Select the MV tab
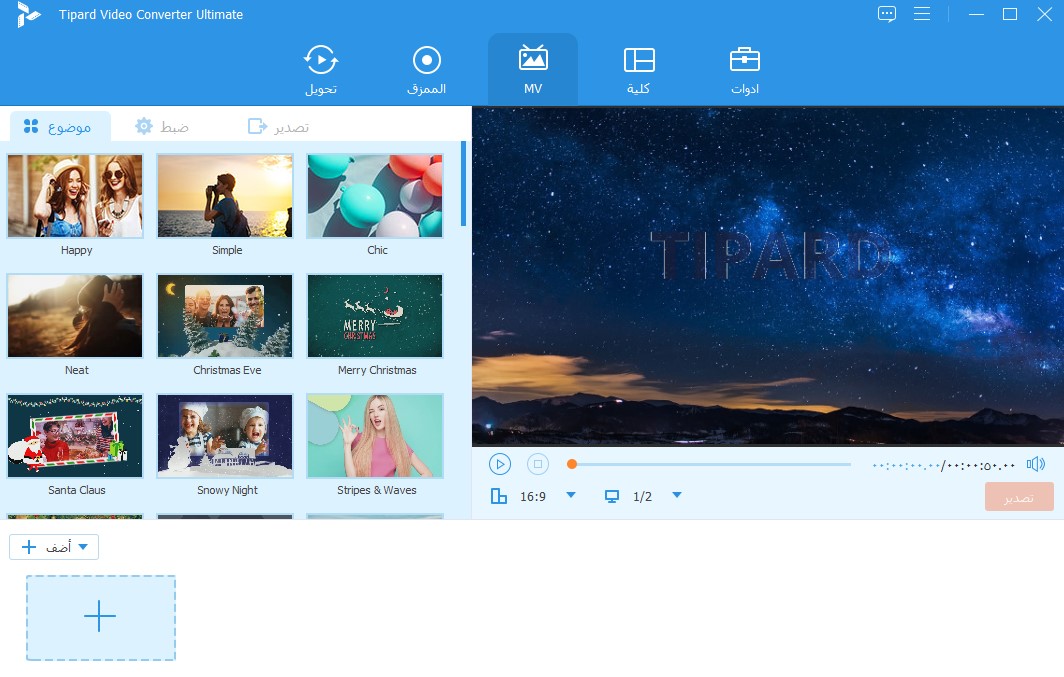 tap(533, 70)
